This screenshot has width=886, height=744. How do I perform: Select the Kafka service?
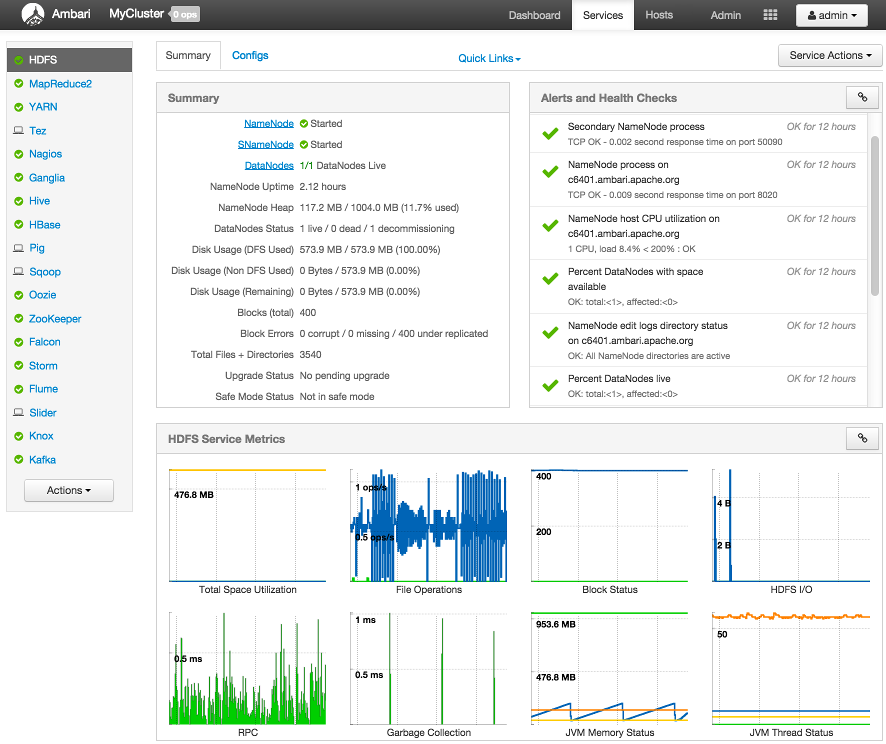(x=42, y=459)
